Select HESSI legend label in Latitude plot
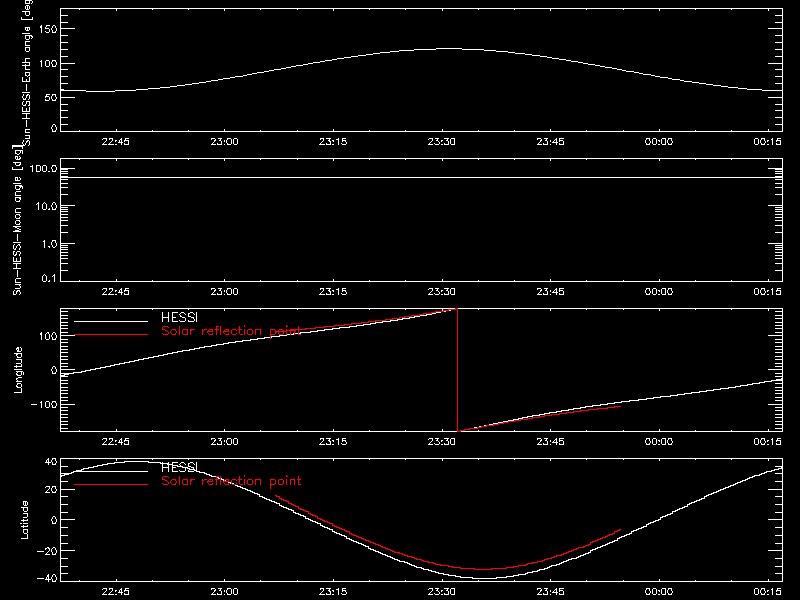The image size is (800, 600). coord(179,467)
